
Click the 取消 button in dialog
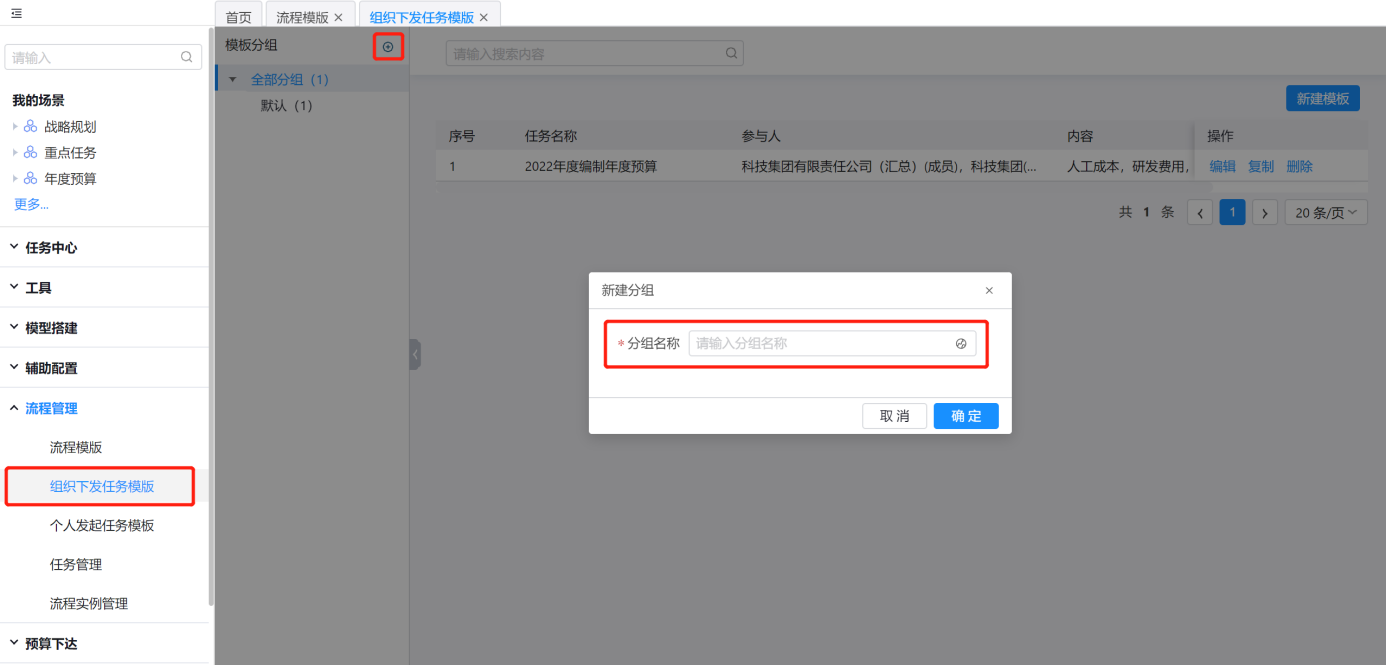(x=894, y=416)
